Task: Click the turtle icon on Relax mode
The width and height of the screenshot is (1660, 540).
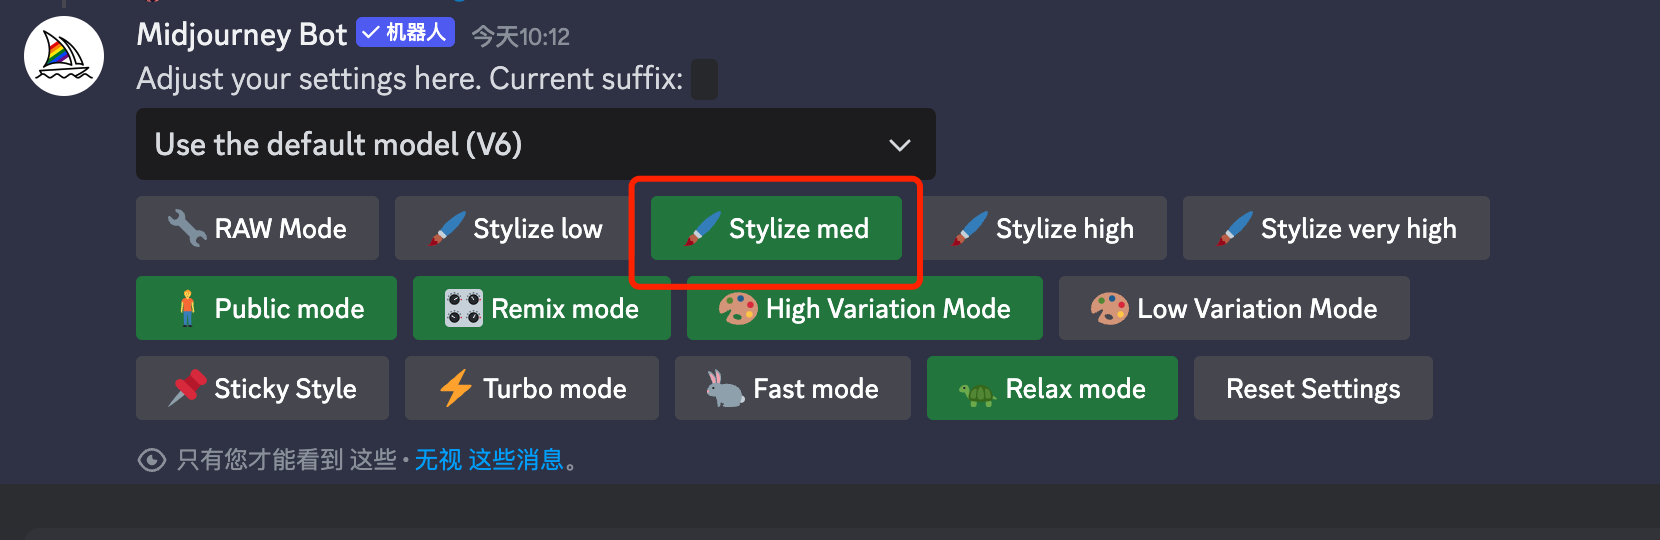Action: pos(978,391)
